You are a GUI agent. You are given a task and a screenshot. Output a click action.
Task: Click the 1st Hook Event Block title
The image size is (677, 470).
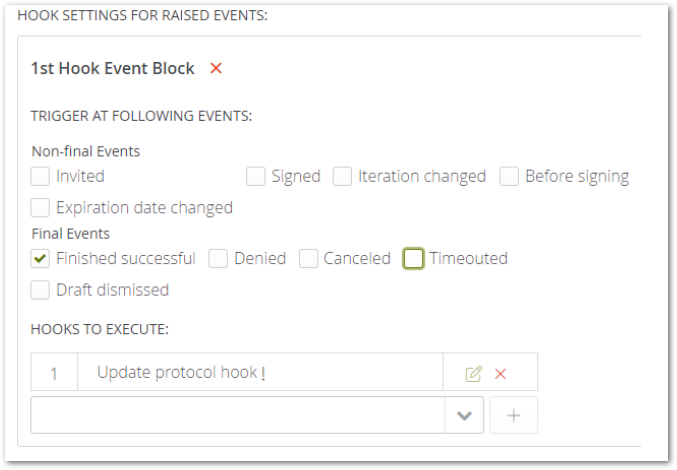113,69
